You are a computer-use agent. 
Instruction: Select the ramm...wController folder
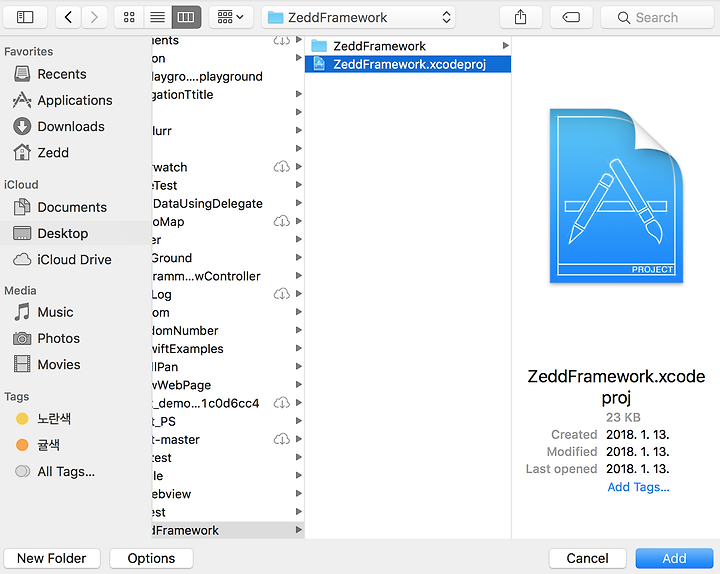coord(228,276)
